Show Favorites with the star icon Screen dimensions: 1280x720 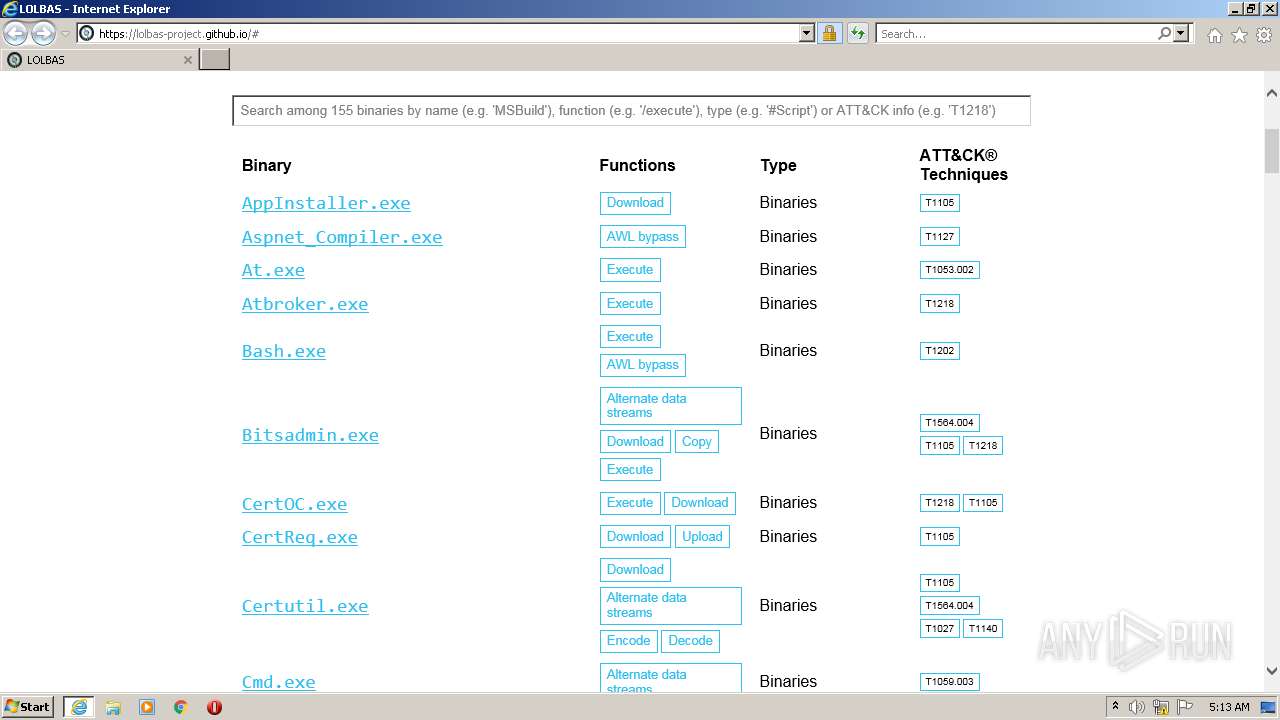point(1239,35)
